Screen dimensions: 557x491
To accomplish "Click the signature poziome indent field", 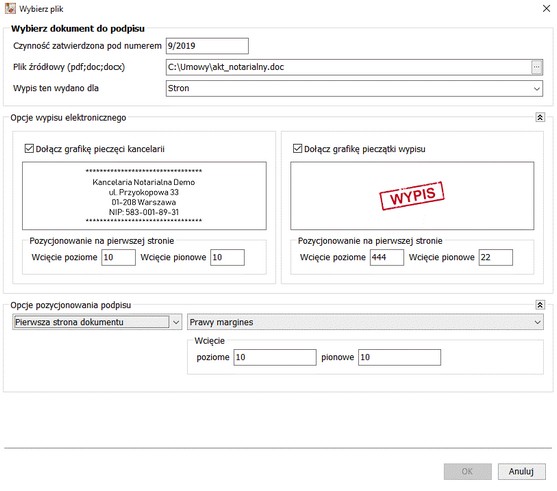I will tap(275, 357).
